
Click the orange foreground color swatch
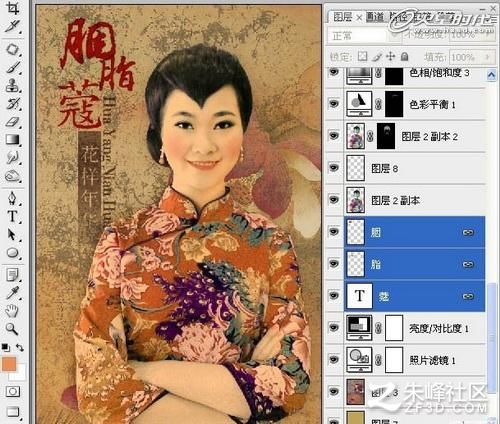[9, 364]
